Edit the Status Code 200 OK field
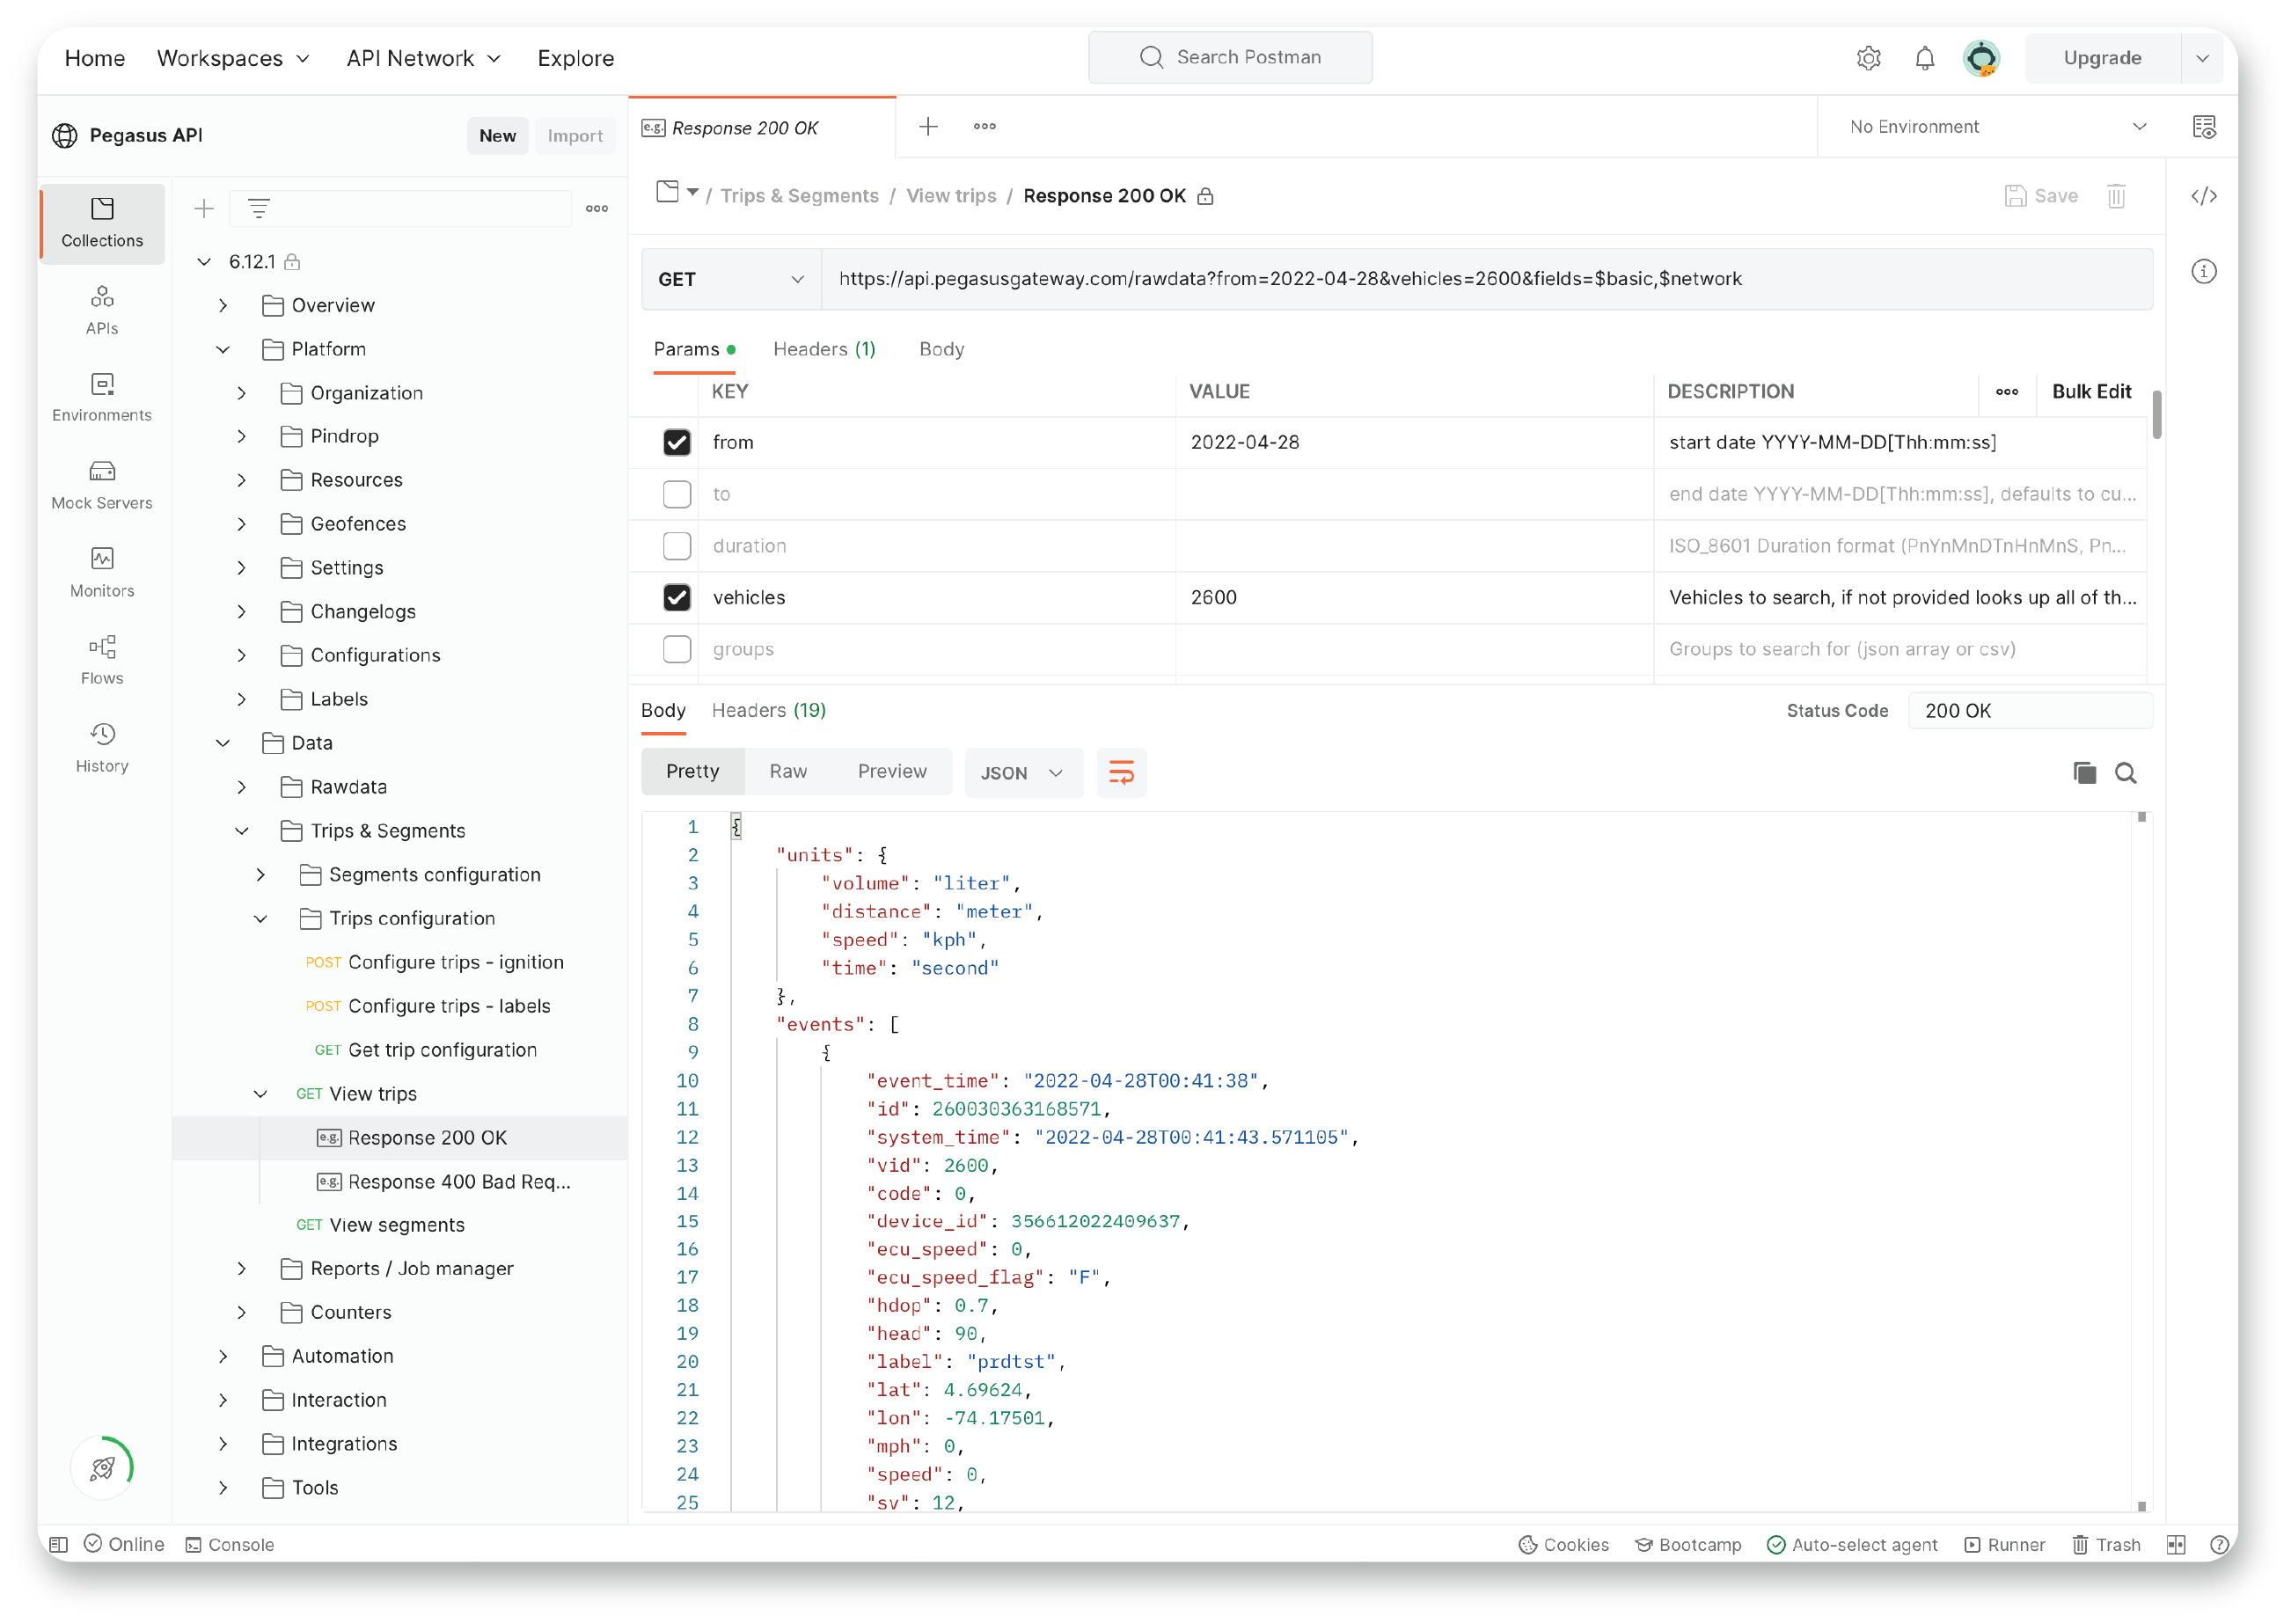This screenshot has width=2291, height=1624. (2030, 711)
